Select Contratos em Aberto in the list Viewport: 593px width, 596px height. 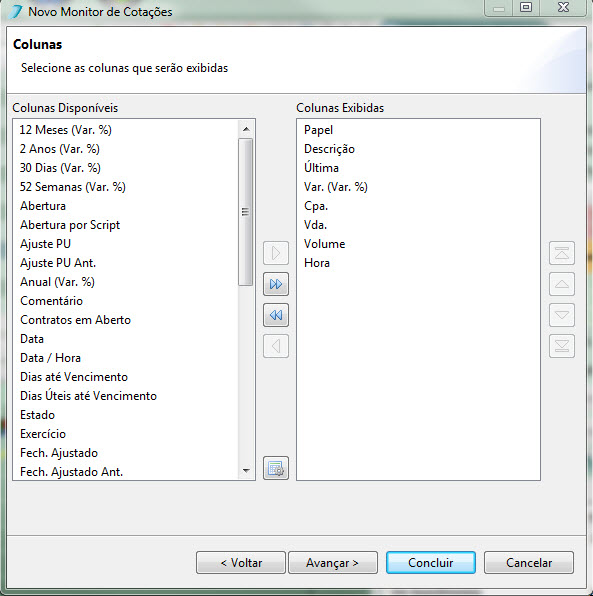point(75,320)
